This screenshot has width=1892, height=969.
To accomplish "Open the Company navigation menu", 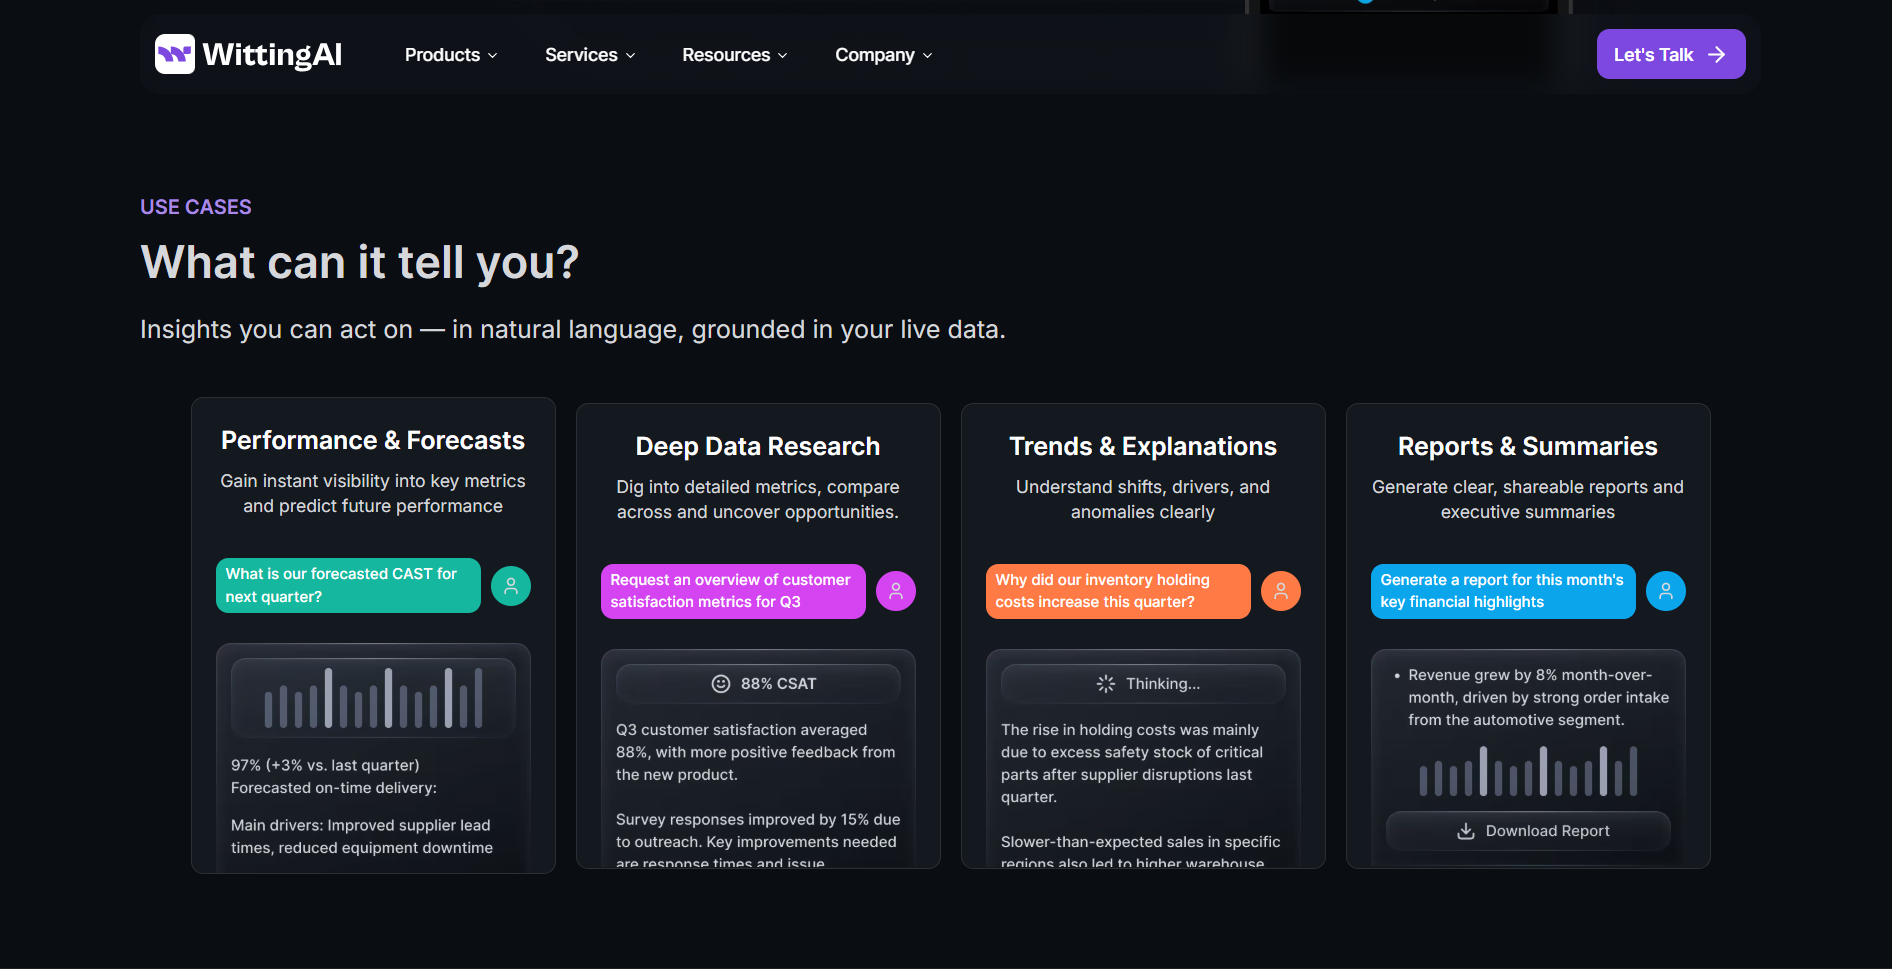I will pyautogui.click(x=884, y=55).
